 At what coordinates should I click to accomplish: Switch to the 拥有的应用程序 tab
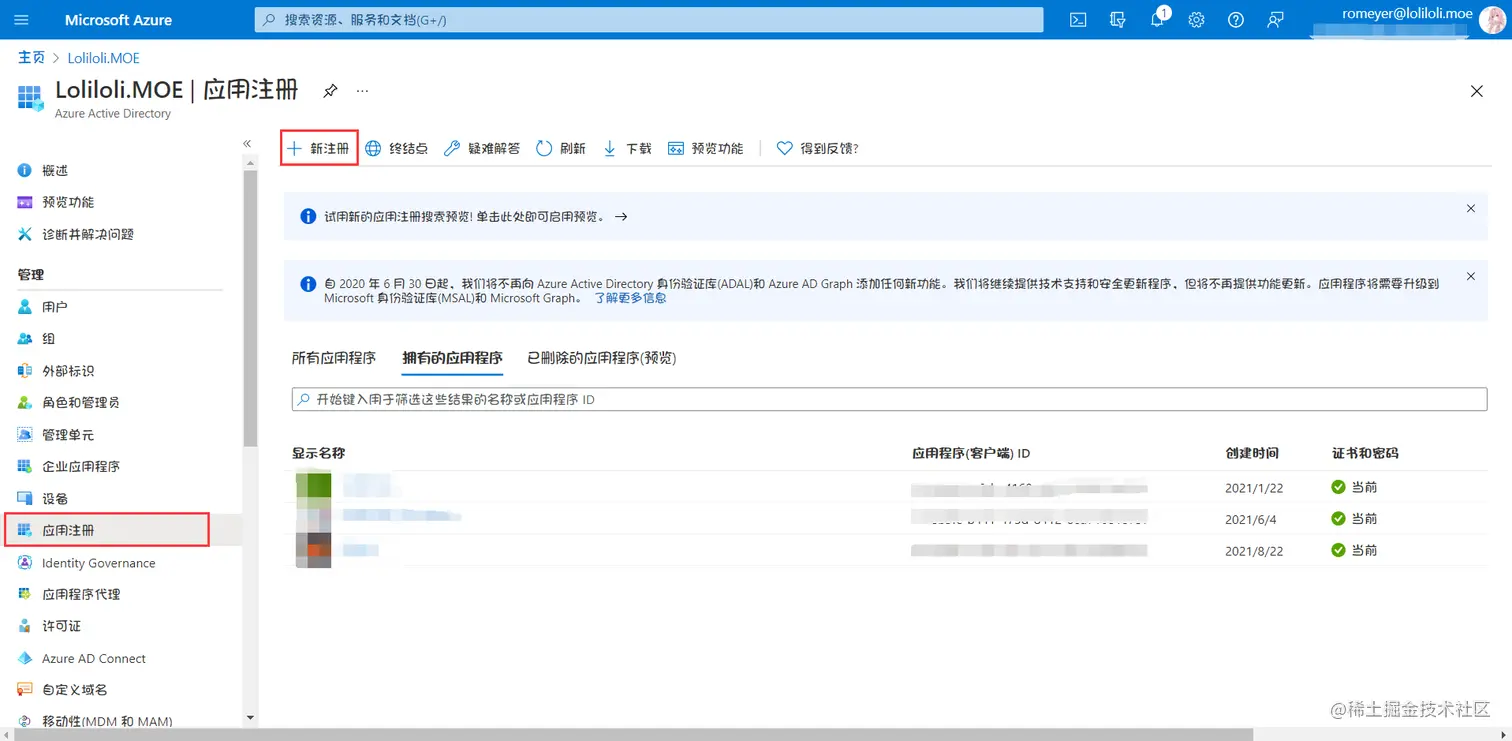tap(452, 358)
